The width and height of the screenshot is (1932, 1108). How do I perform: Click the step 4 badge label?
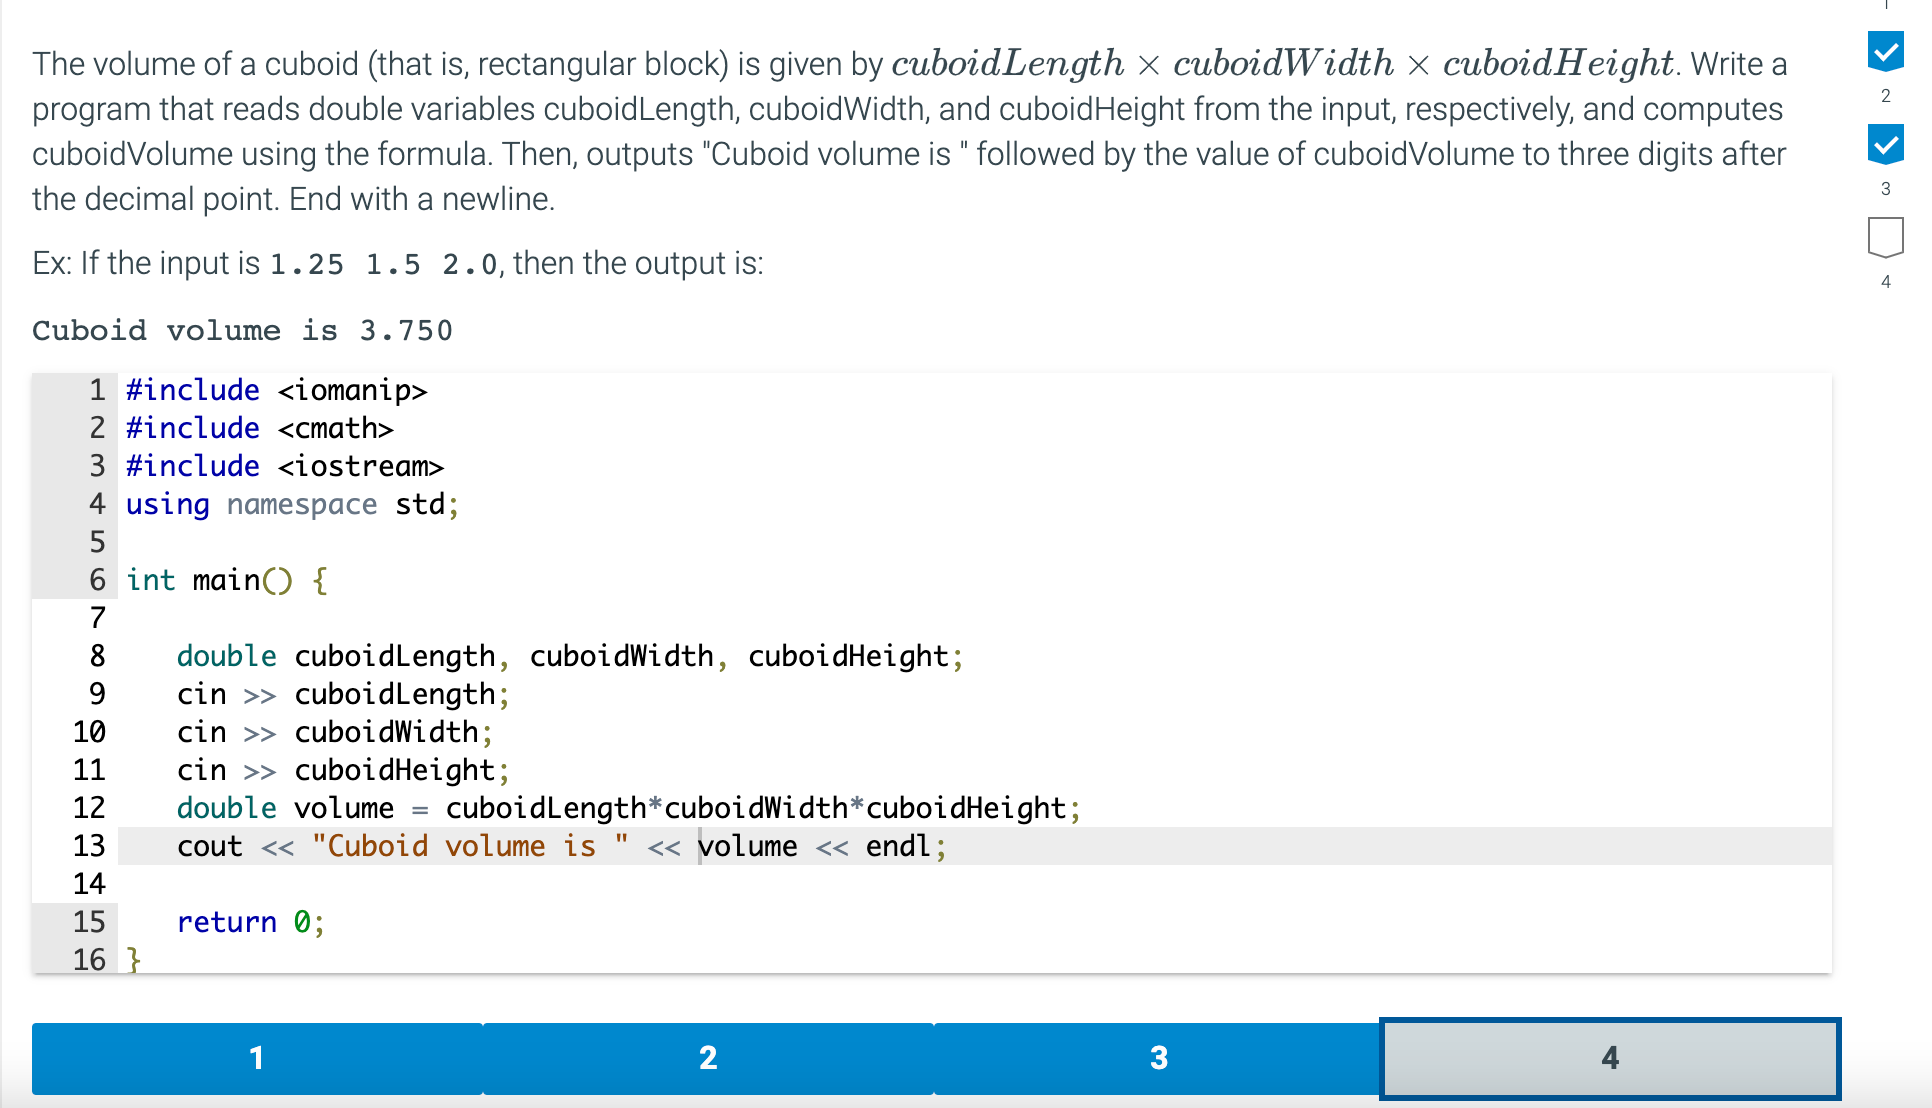pos(1885,281)
